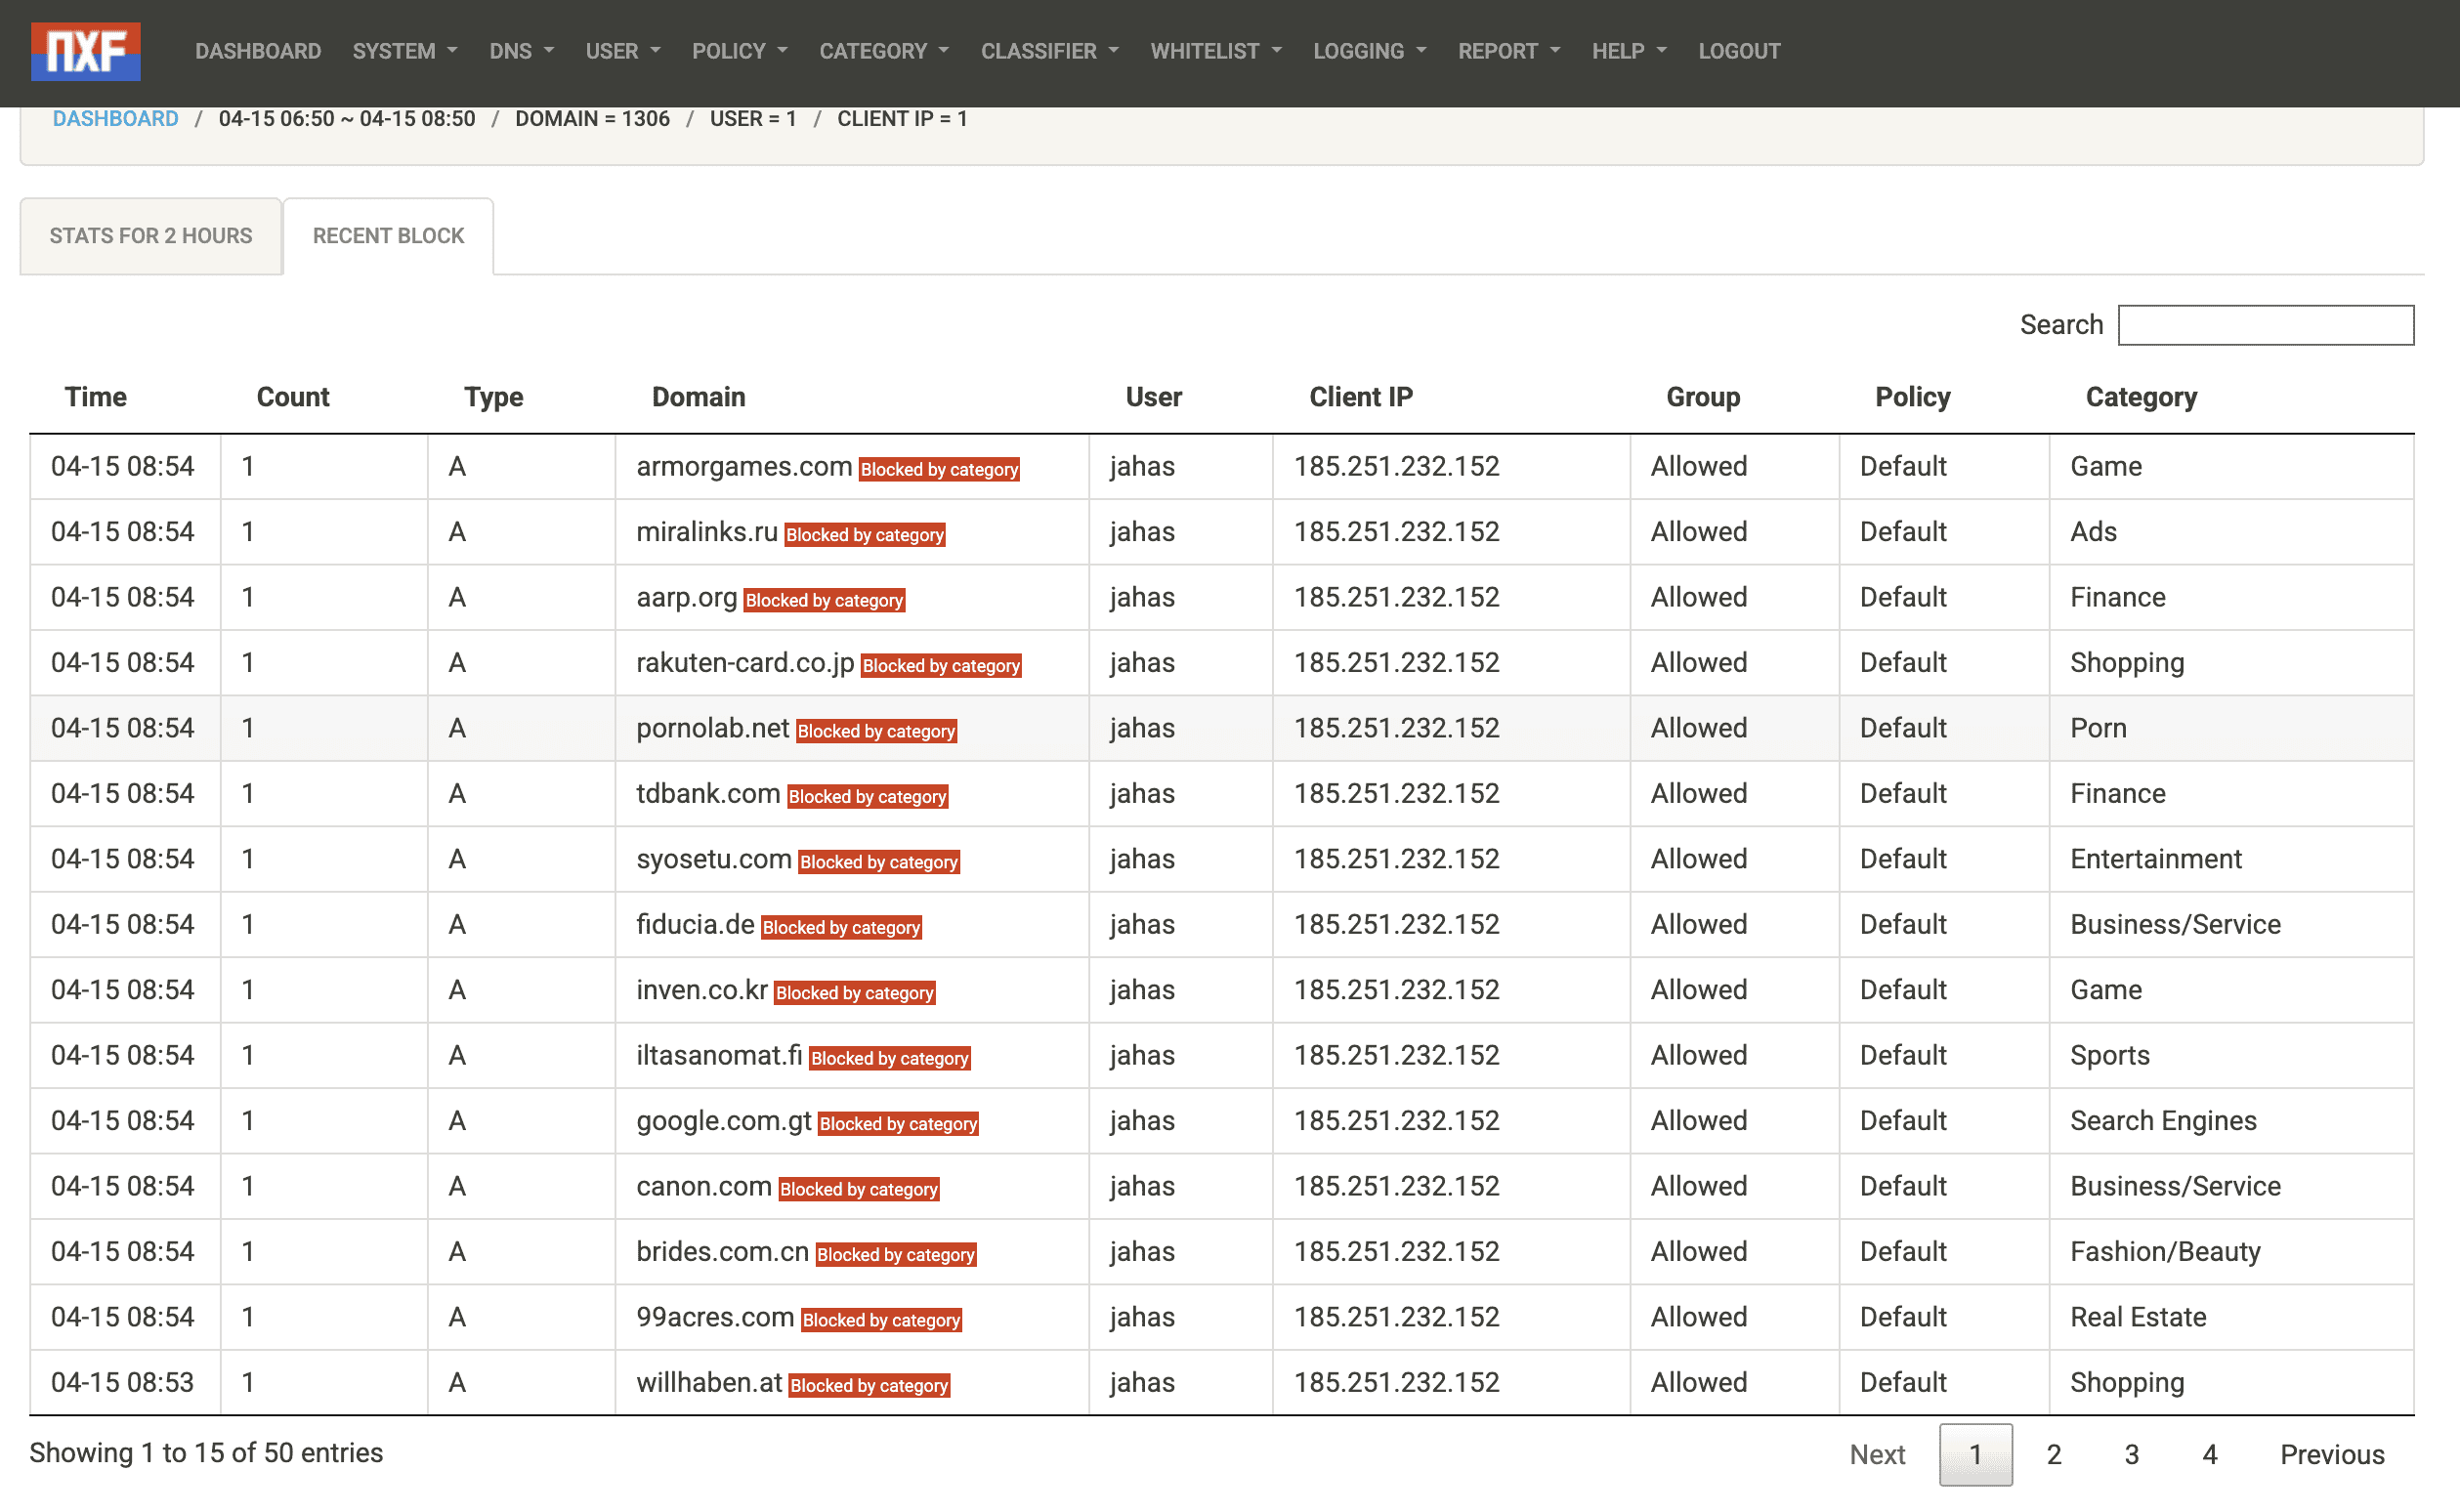Click the DASHBOARD breadcrumb link
This screenshot has height=1512, width=2460.
pyautogui.click(x=115, y=119)
